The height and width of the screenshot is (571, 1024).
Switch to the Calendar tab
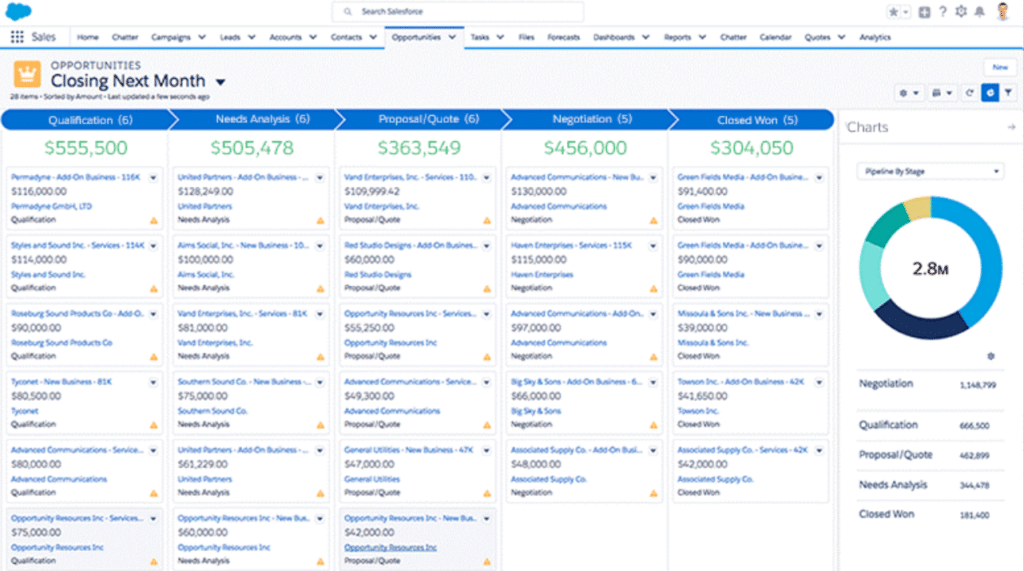tap(775, 37)
